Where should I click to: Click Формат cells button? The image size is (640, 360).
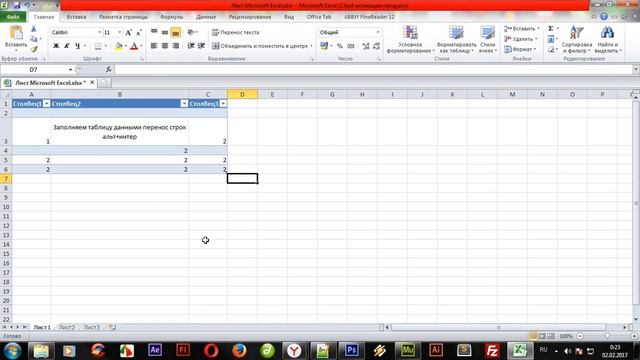(520, 49)
